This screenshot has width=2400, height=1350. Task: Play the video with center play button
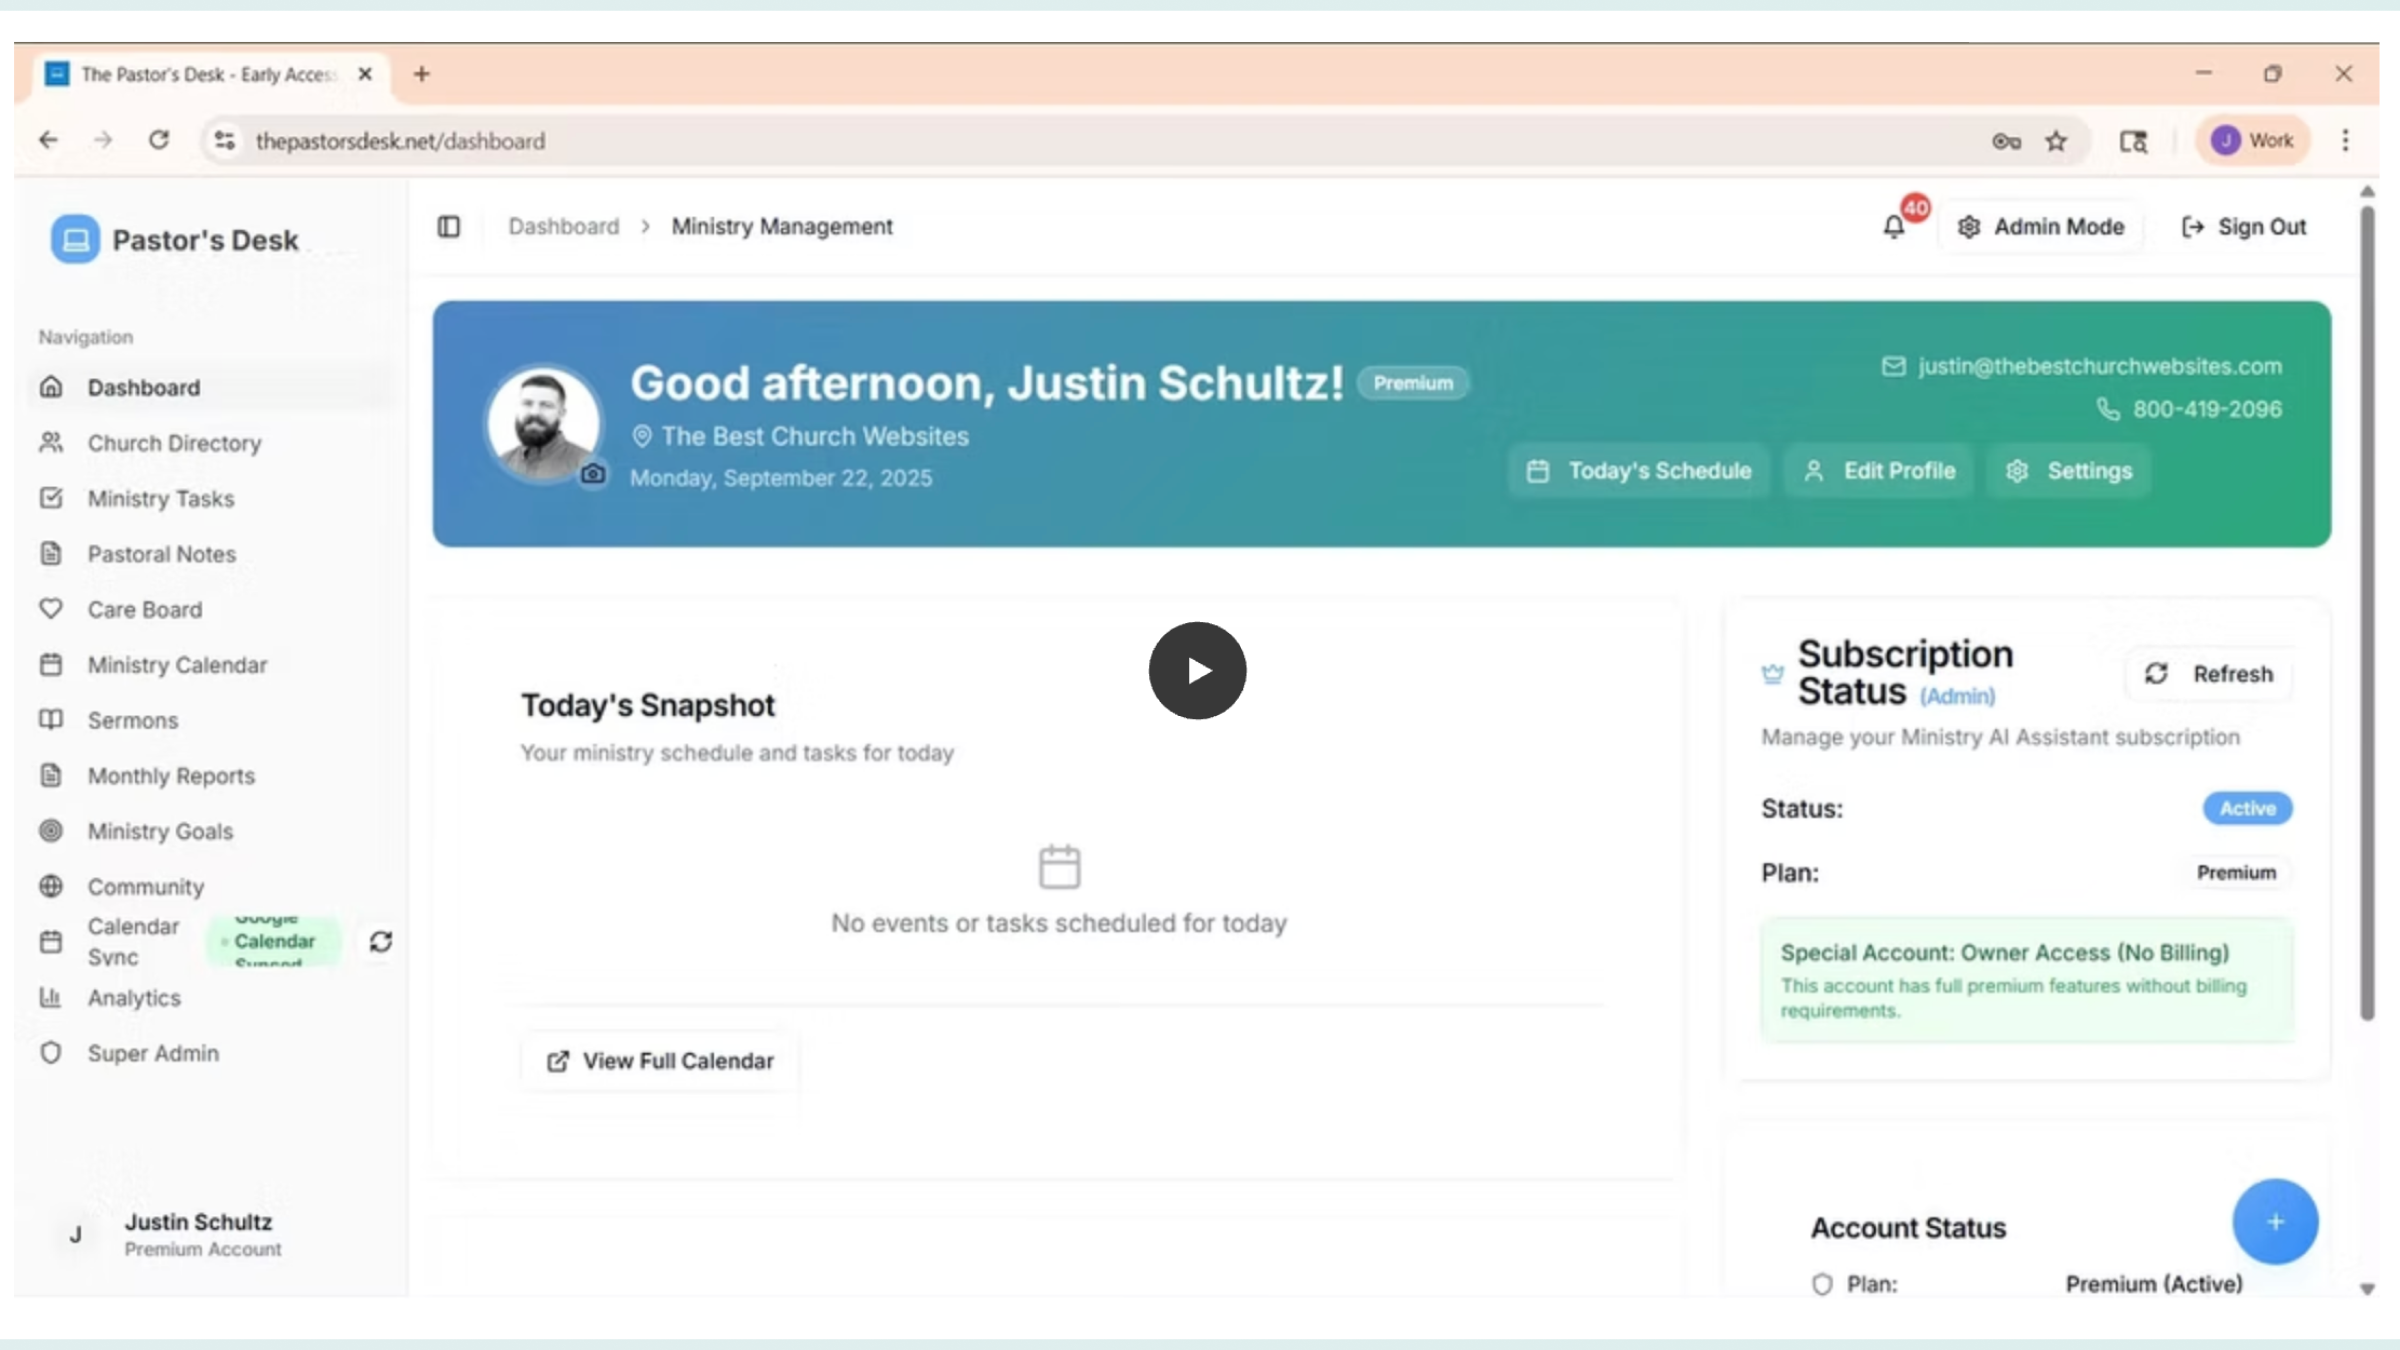tap(1197, 670)
